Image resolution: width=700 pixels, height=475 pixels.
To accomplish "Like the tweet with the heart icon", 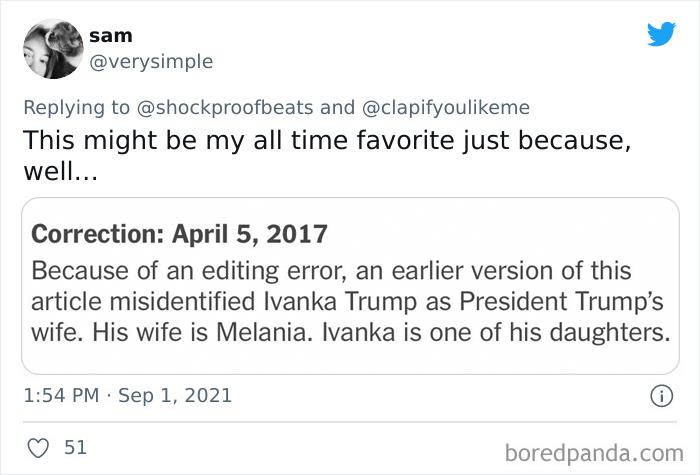I will coord(36,447).
